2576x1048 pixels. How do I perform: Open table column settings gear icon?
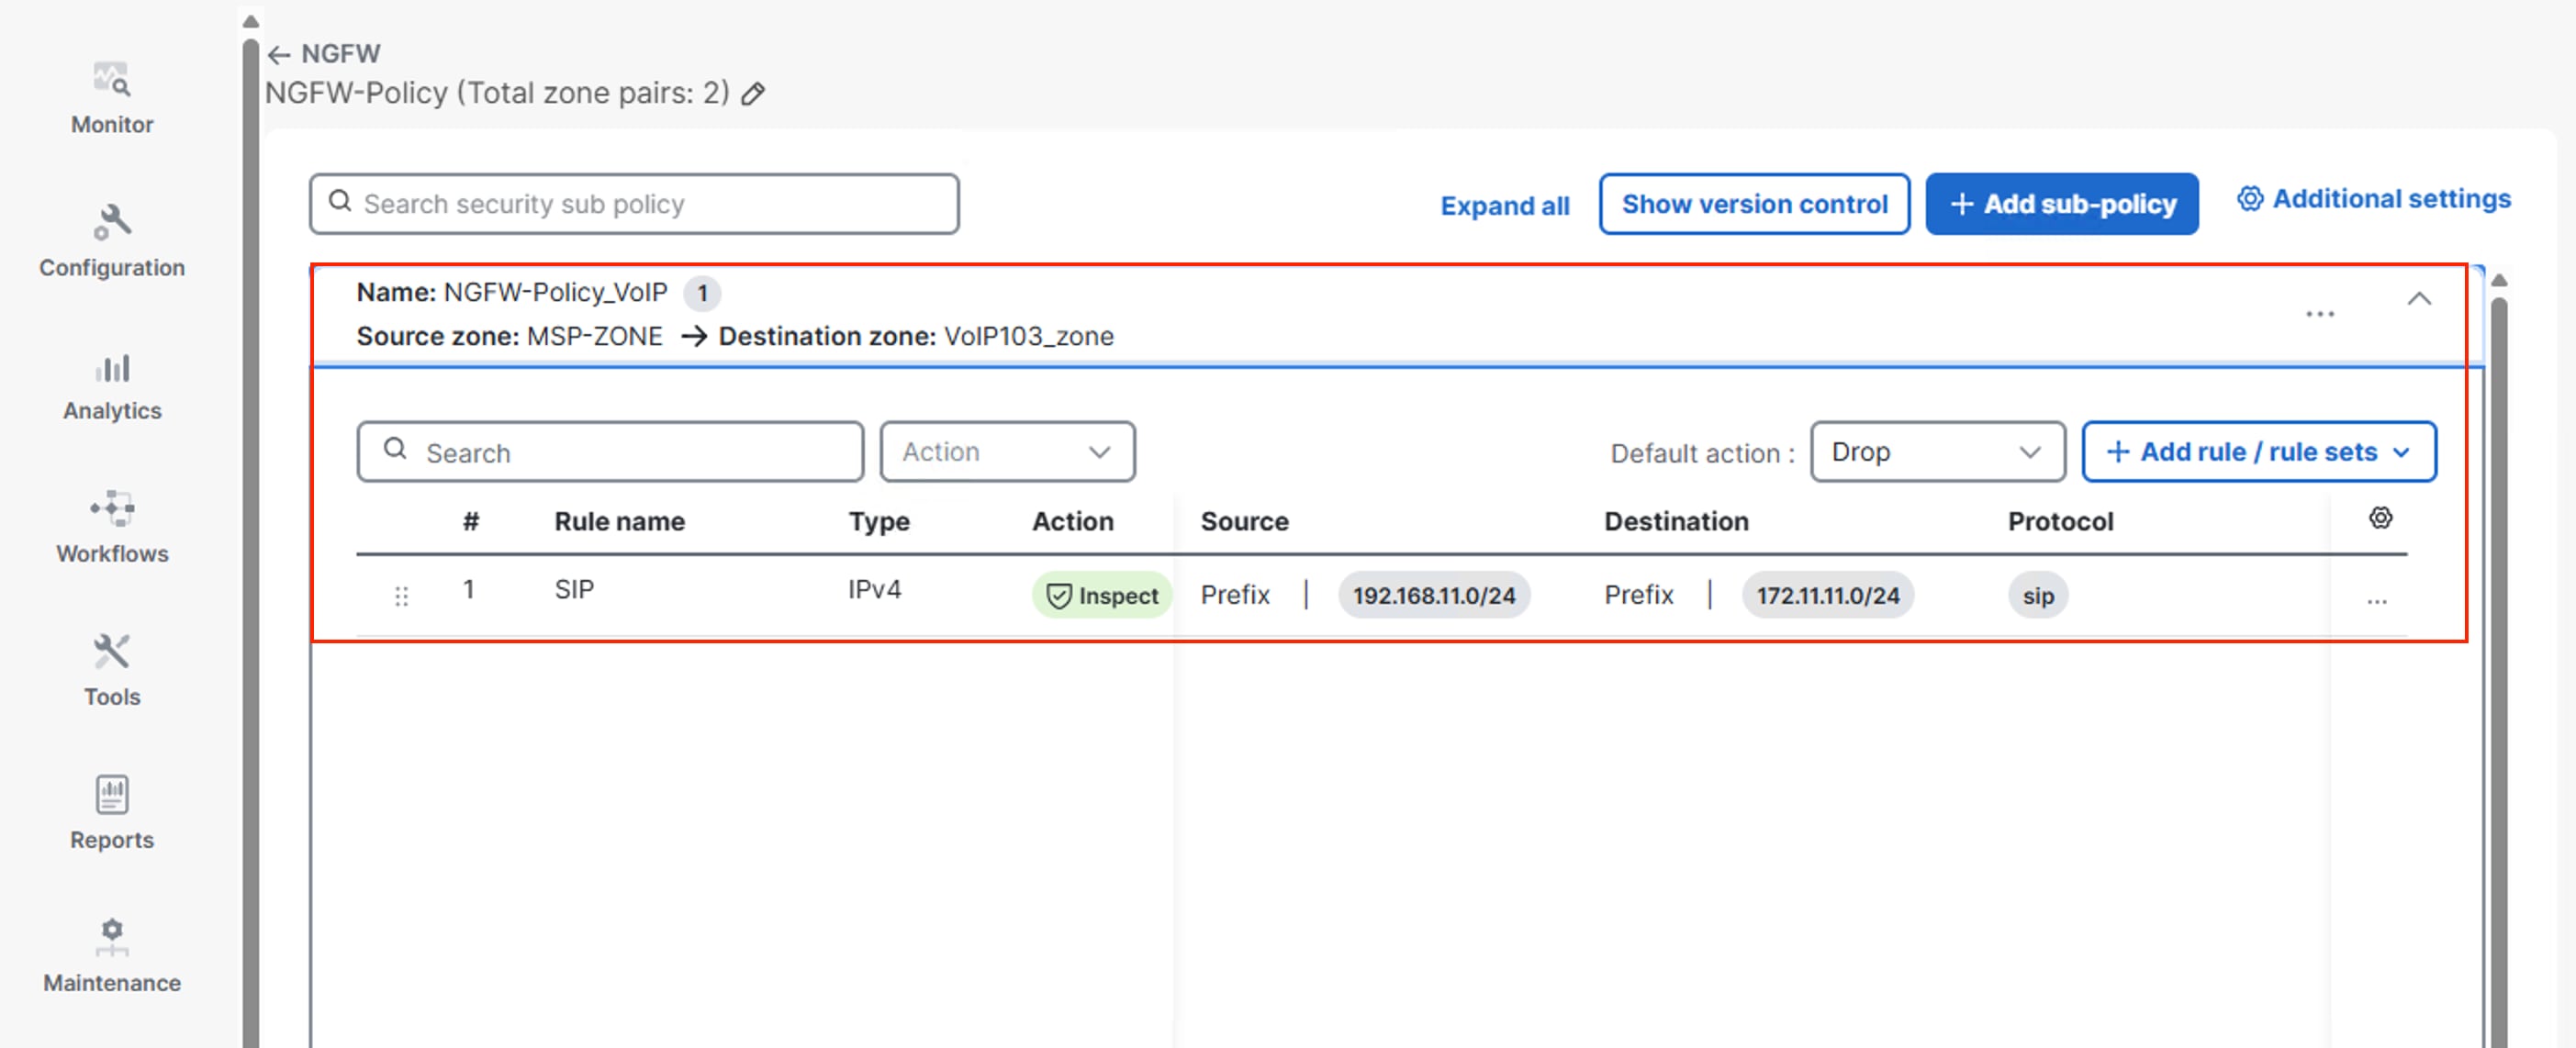tap(2380, 518)
